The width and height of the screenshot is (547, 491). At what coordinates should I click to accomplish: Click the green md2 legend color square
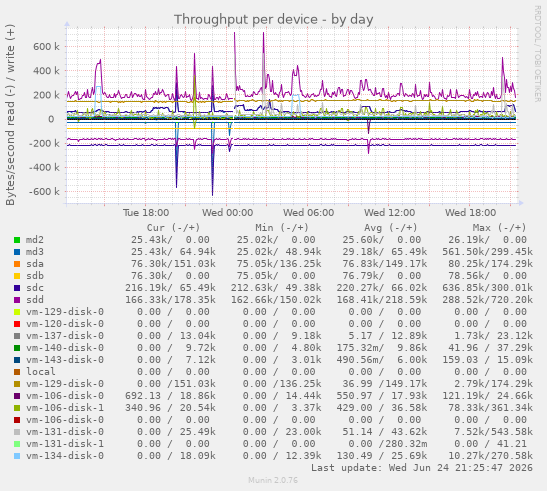[x=17, y=240]
